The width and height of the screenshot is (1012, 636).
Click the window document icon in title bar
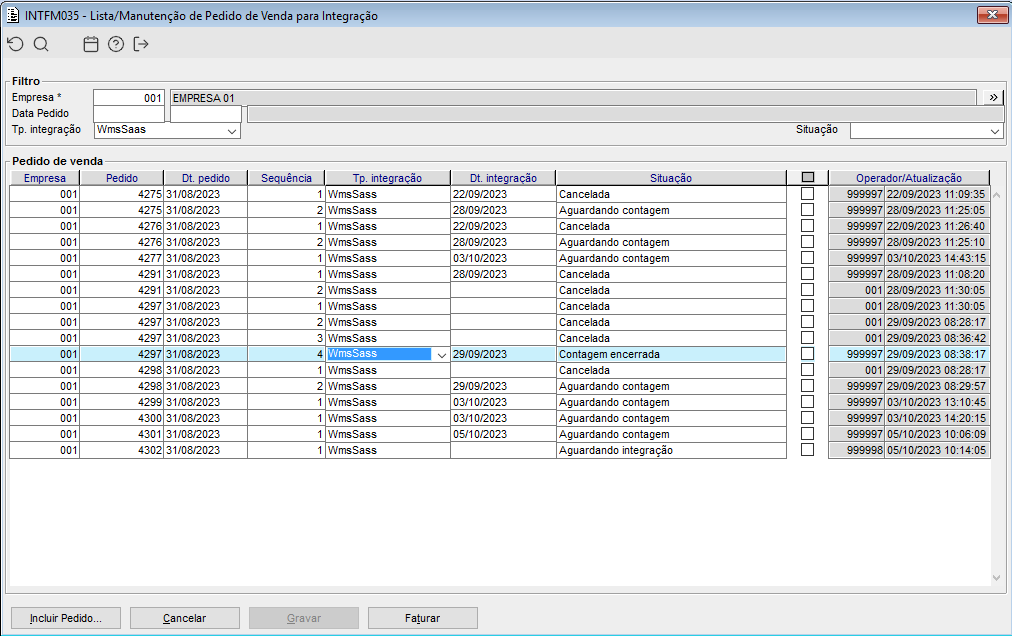pos(13,15)
